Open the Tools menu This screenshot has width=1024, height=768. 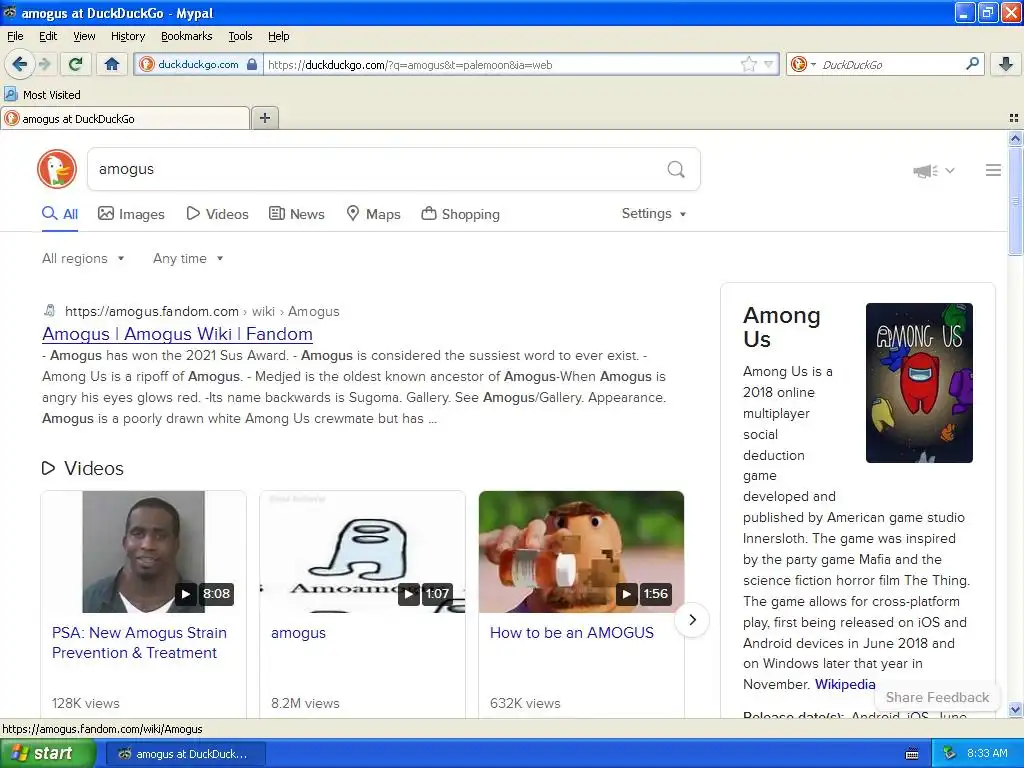tap(240, 36)
